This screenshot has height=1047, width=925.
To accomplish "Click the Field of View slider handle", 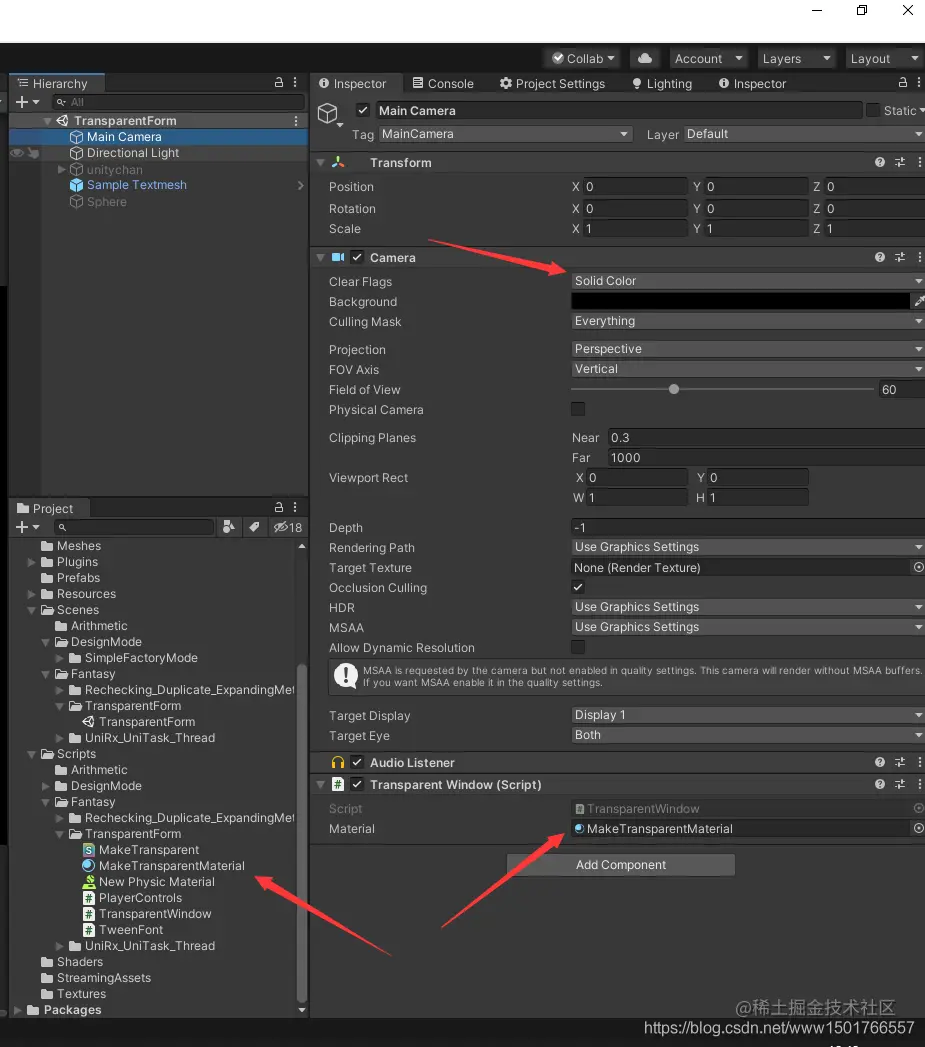I will 674,389.
